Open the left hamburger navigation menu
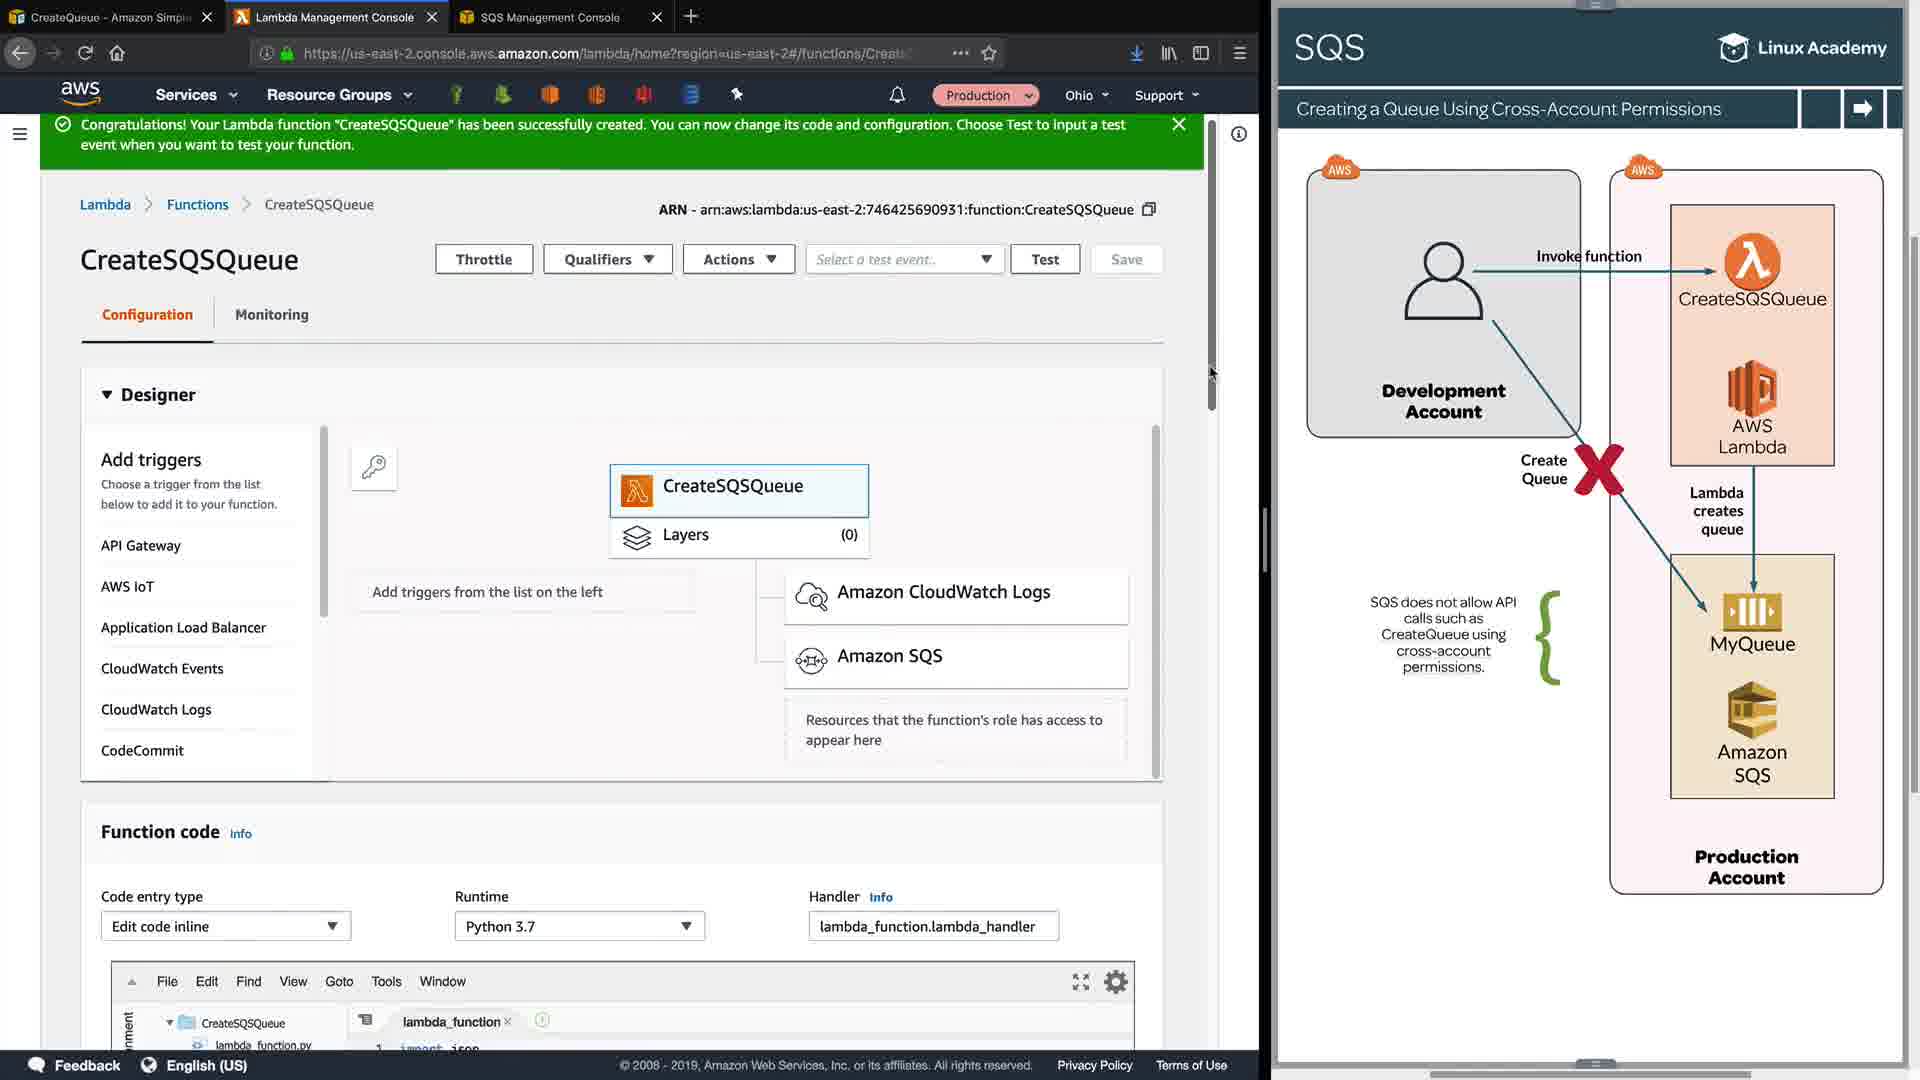 click(x=19, y=134)
